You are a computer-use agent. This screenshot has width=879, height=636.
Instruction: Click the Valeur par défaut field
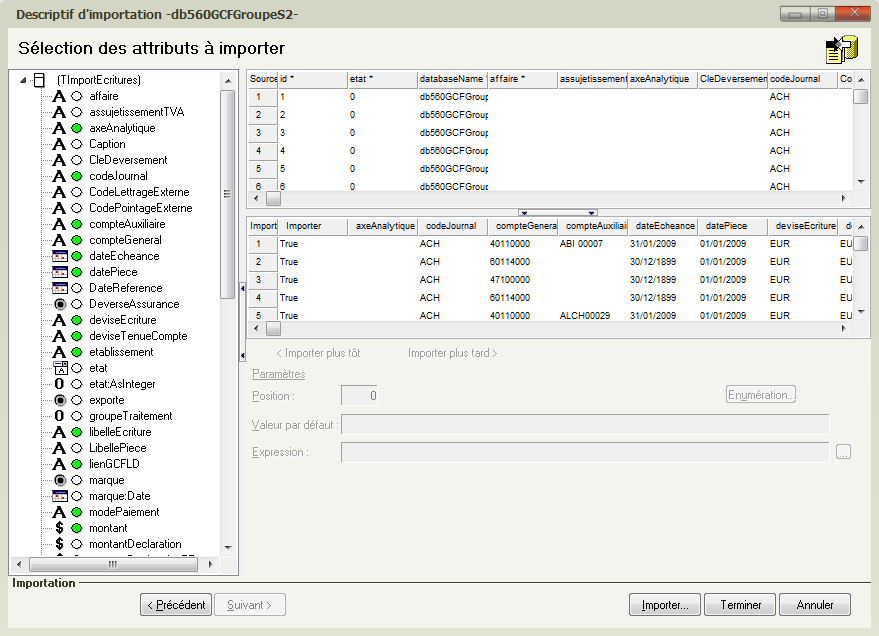tap(585, 425)
